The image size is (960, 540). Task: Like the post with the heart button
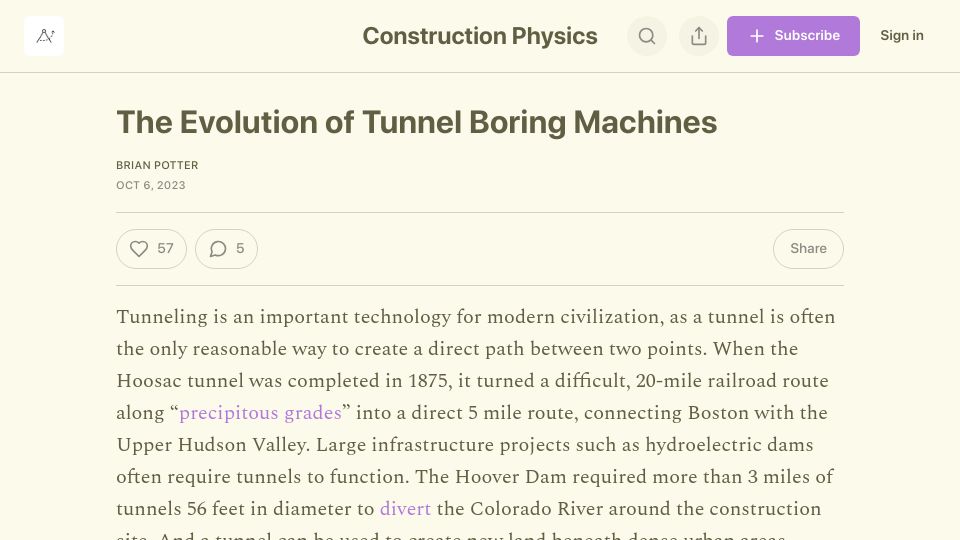click(151, 249)
